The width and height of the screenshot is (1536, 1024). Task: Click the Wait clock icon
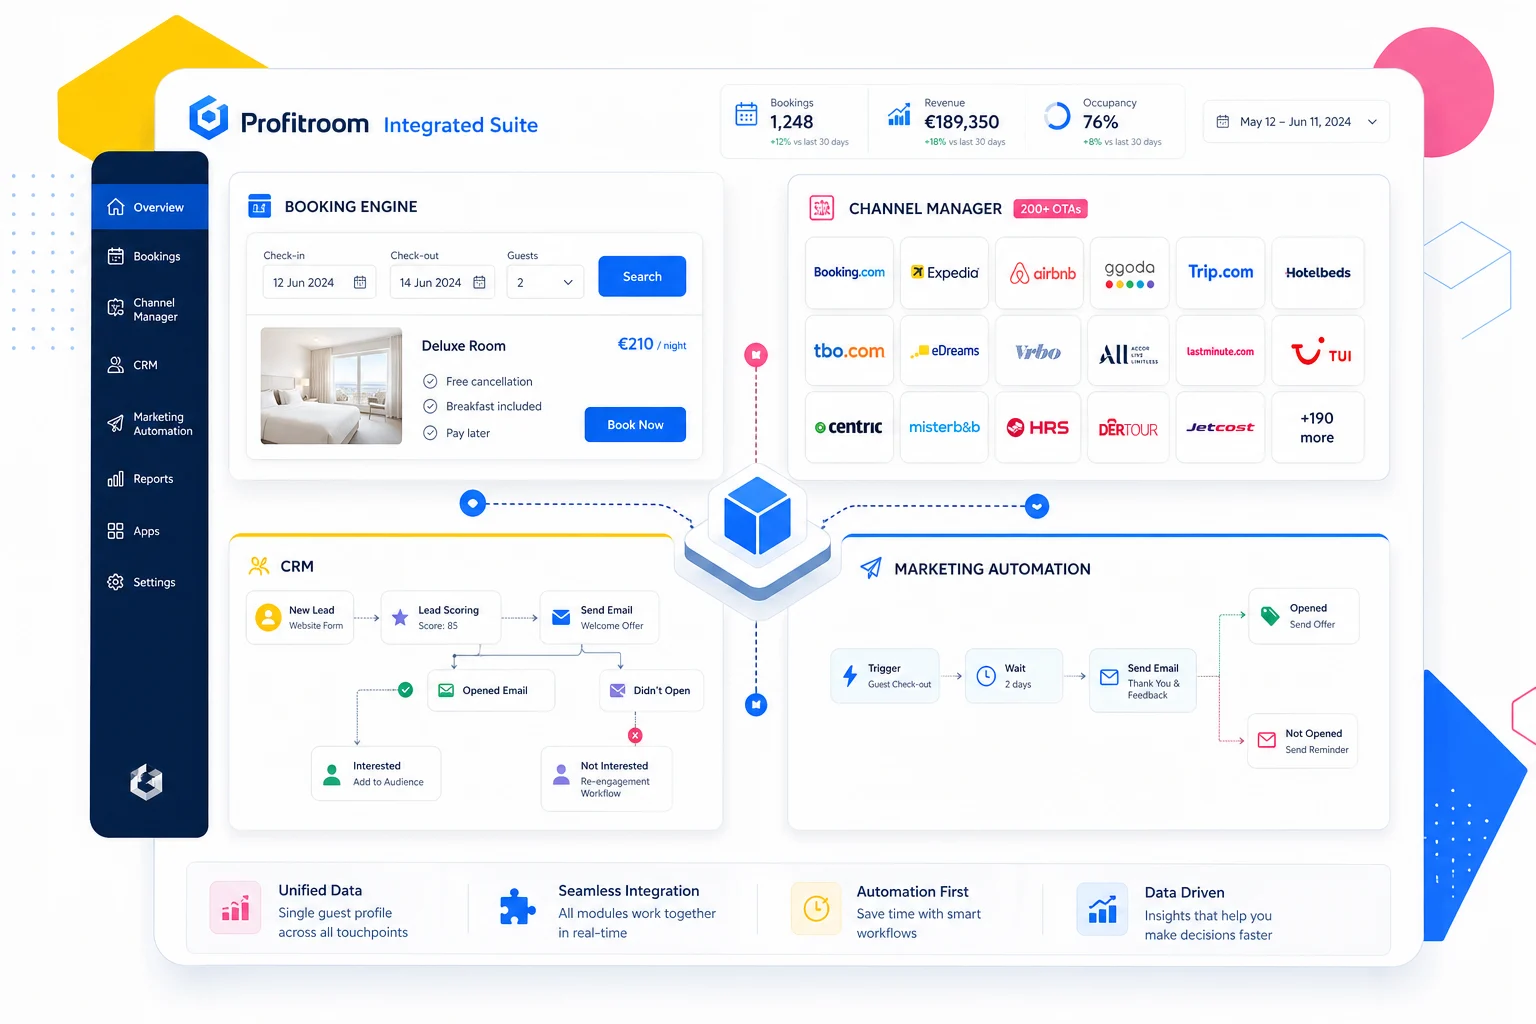click(986, 676)
